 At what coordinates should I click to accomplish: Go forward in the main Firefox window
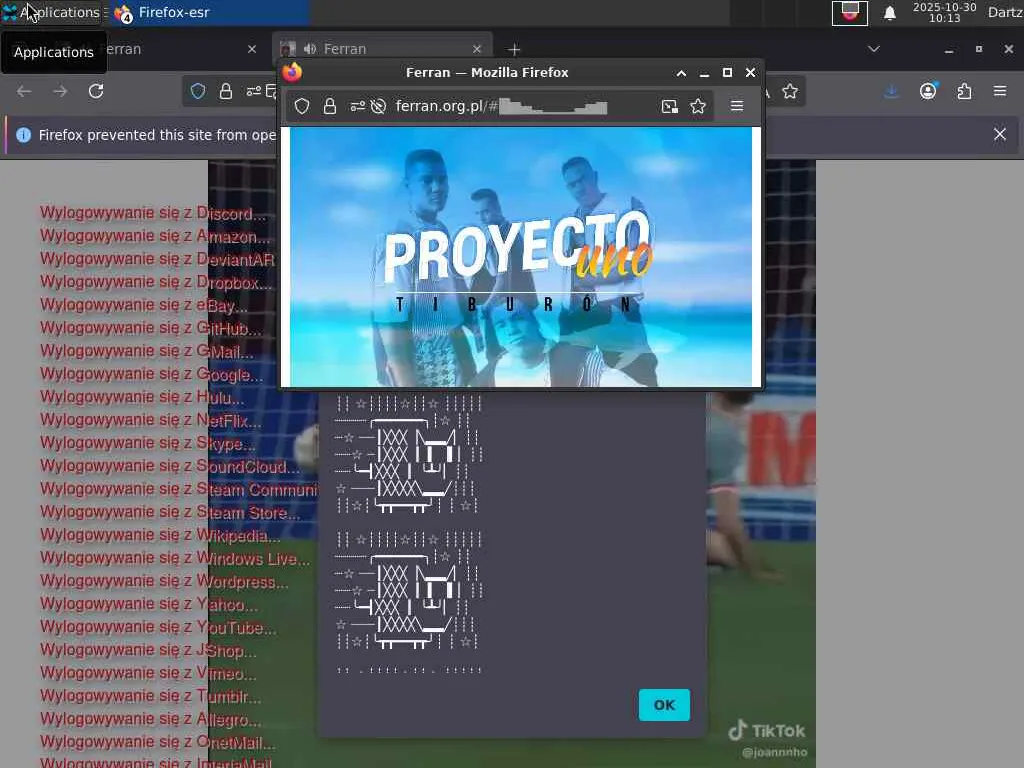(x=60, y=91)
